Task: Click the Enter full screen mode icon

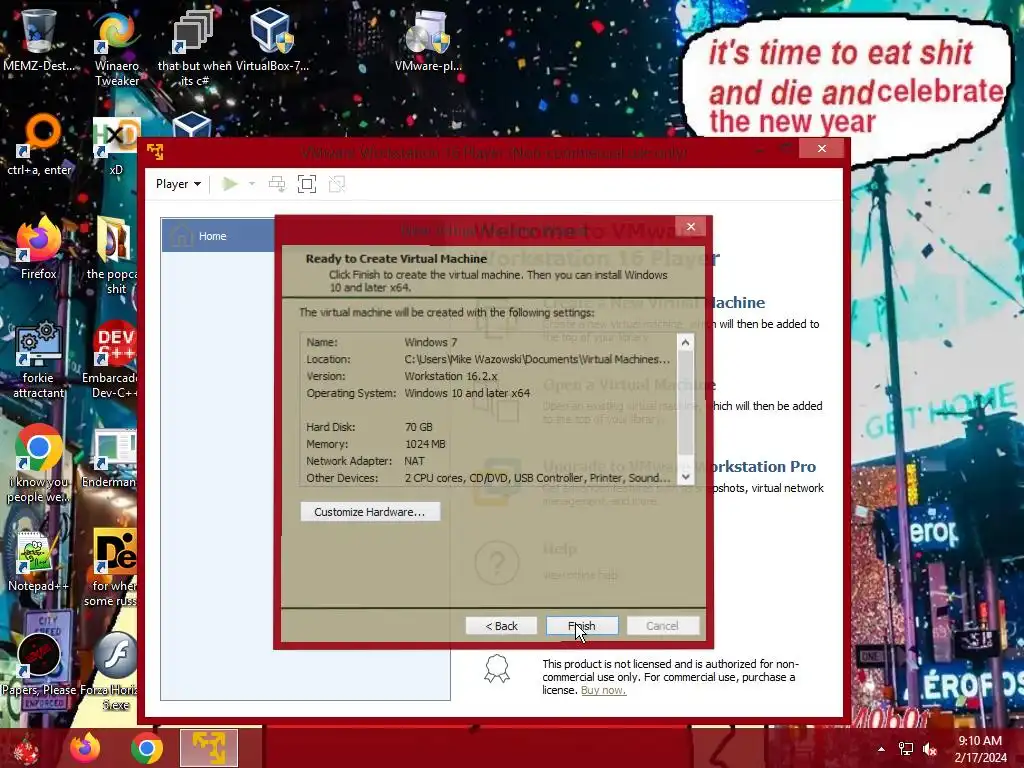Action: [x=307, y=184]
